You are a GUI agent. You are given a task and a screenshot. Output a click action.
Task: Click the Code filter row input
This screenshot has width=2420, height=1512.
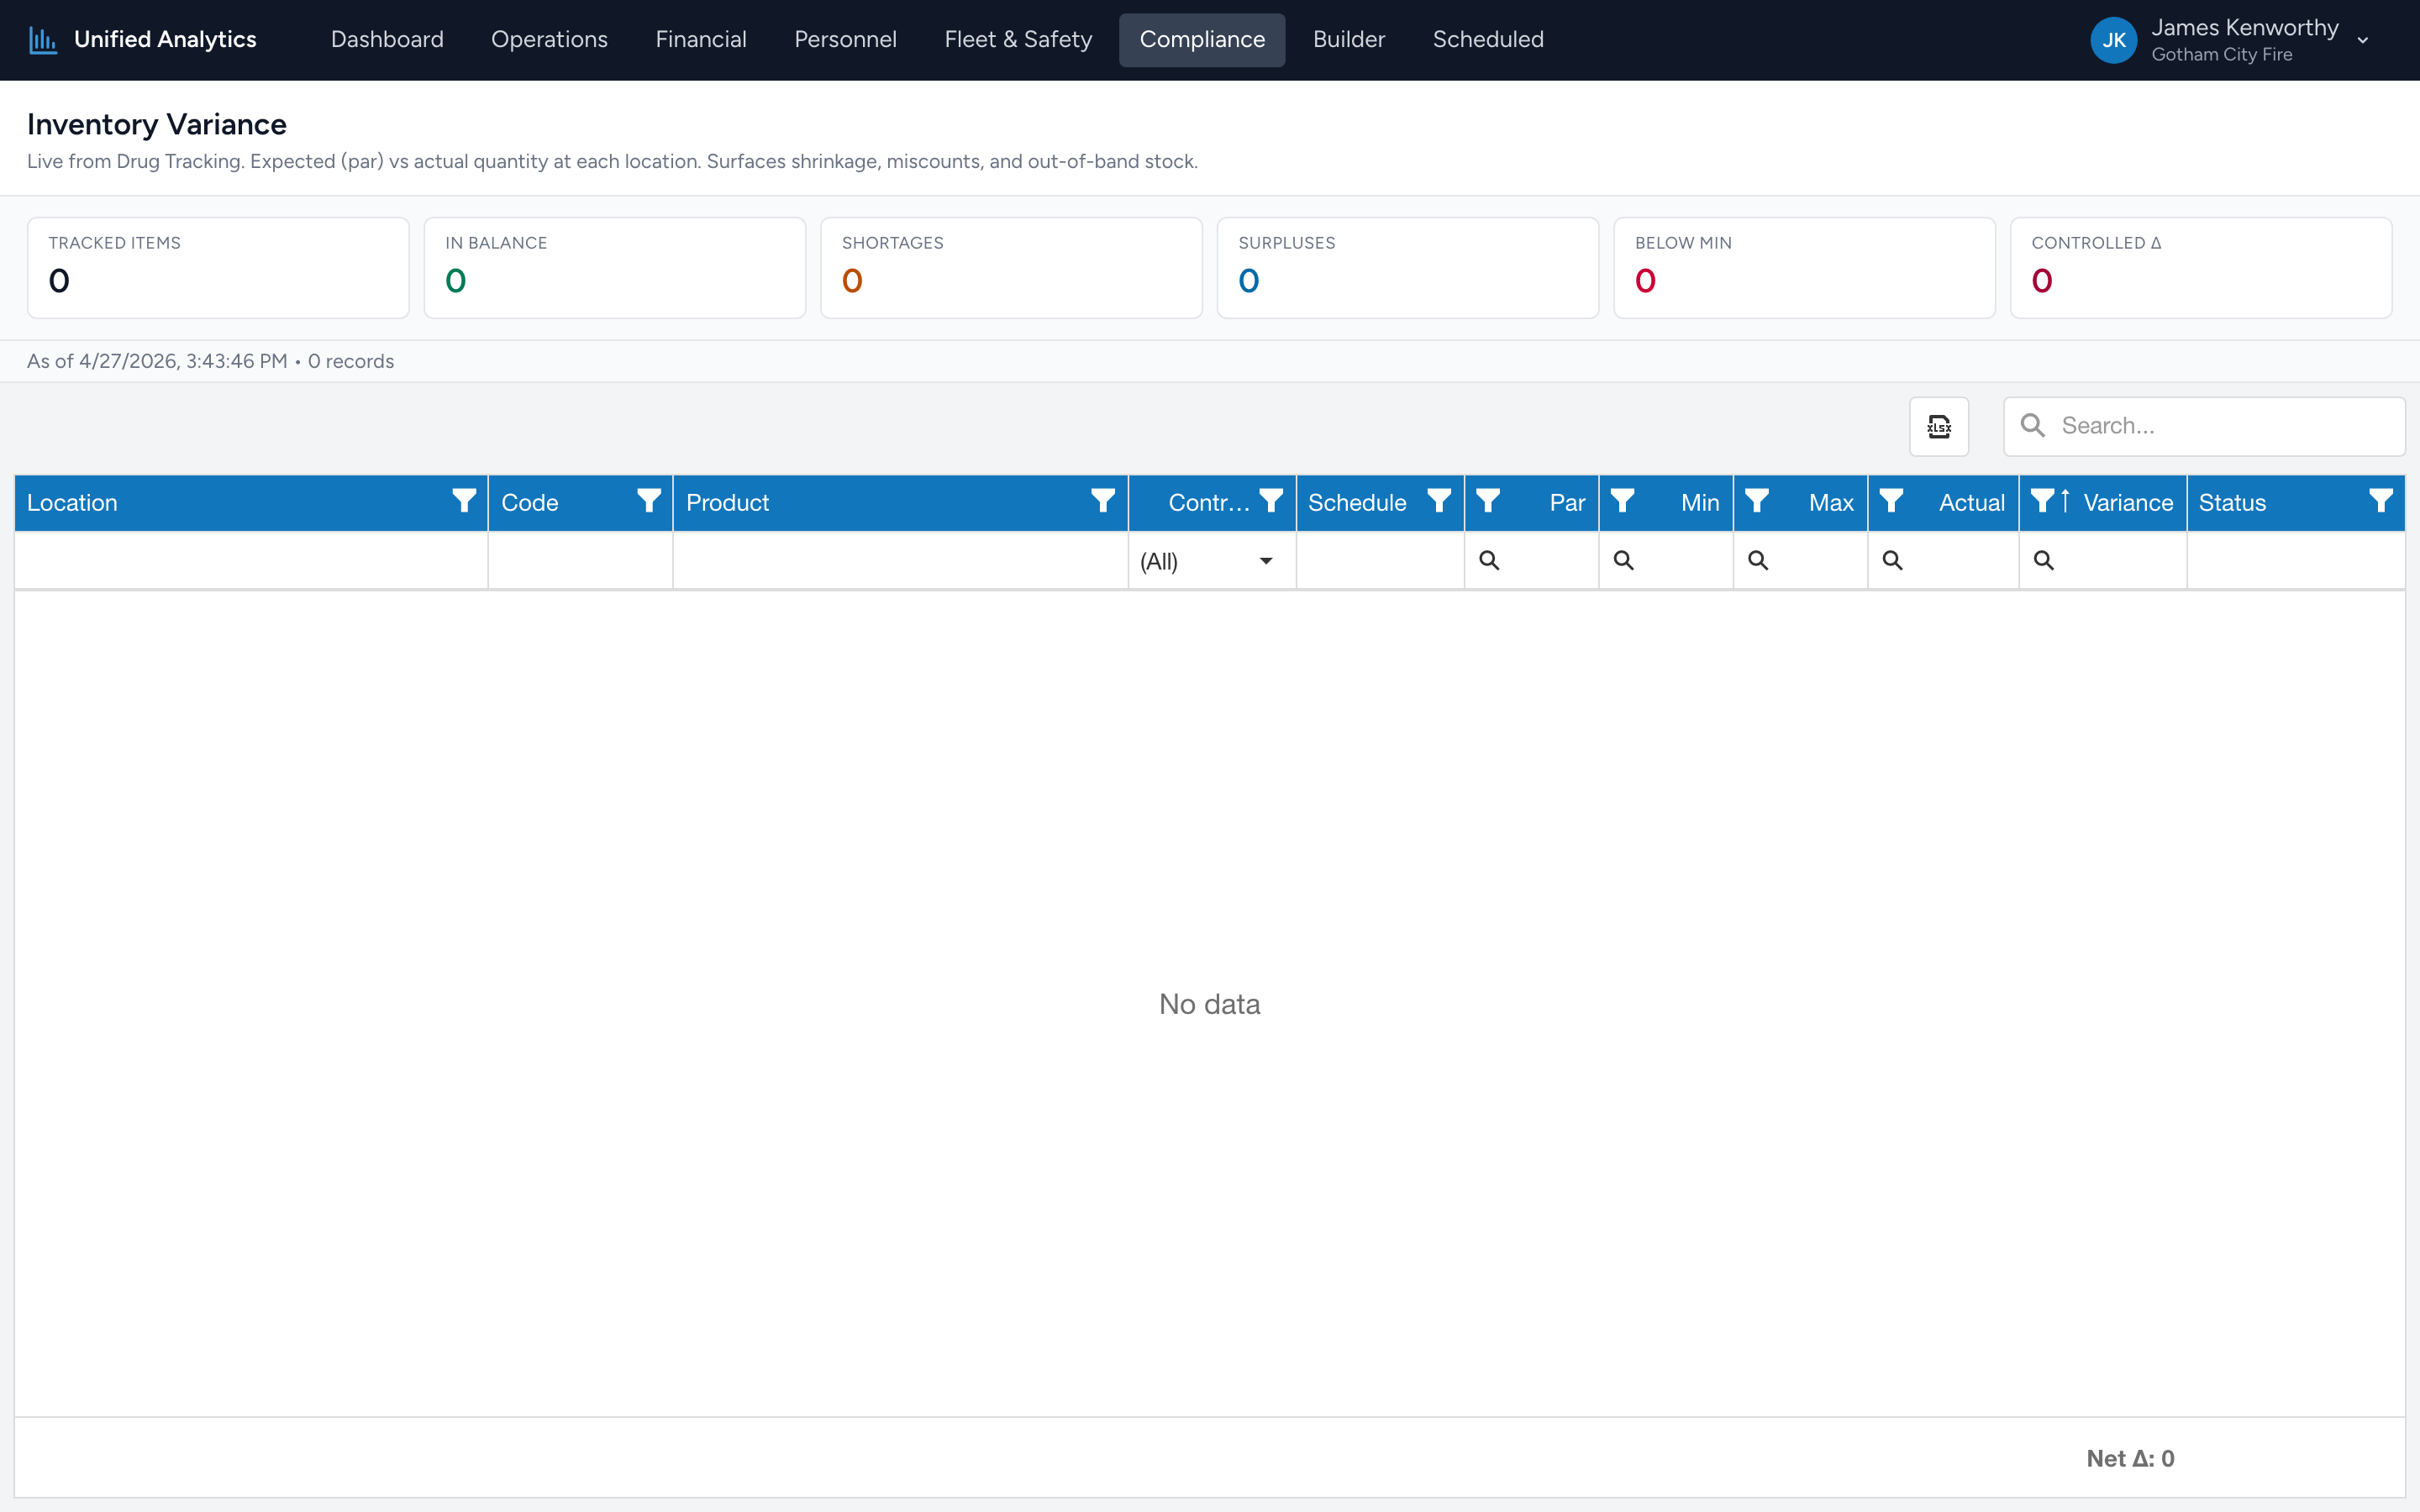click(x=580, y=561)
